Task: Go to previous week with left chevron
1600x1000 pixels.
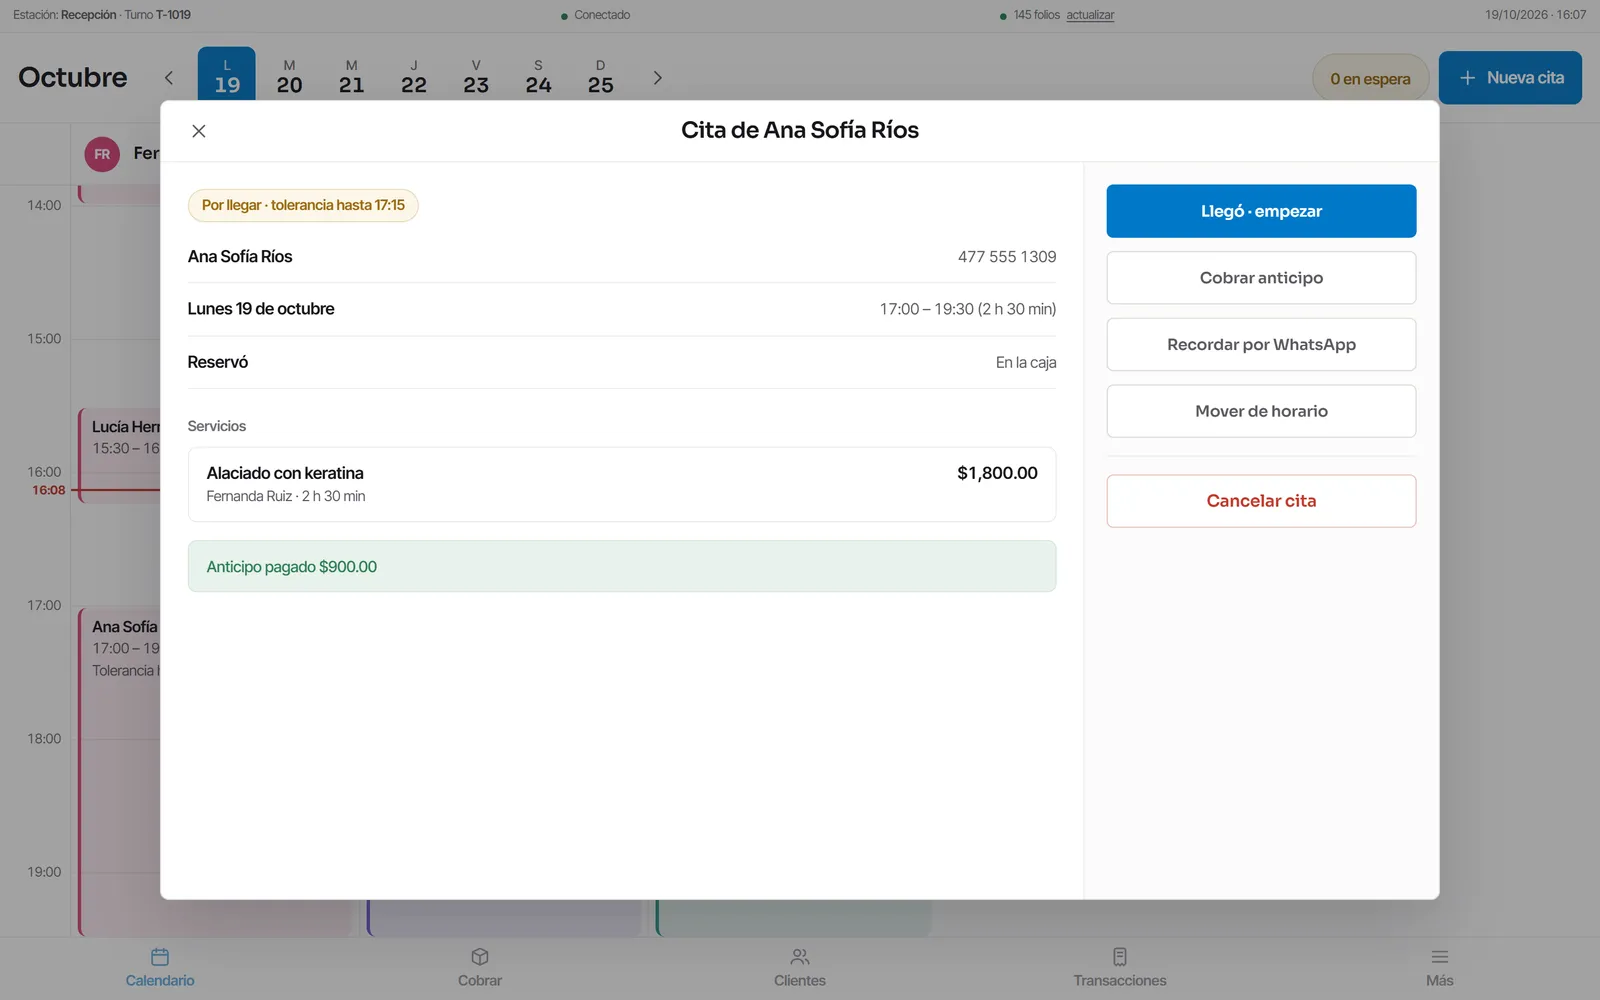Action: pos(169,78)
